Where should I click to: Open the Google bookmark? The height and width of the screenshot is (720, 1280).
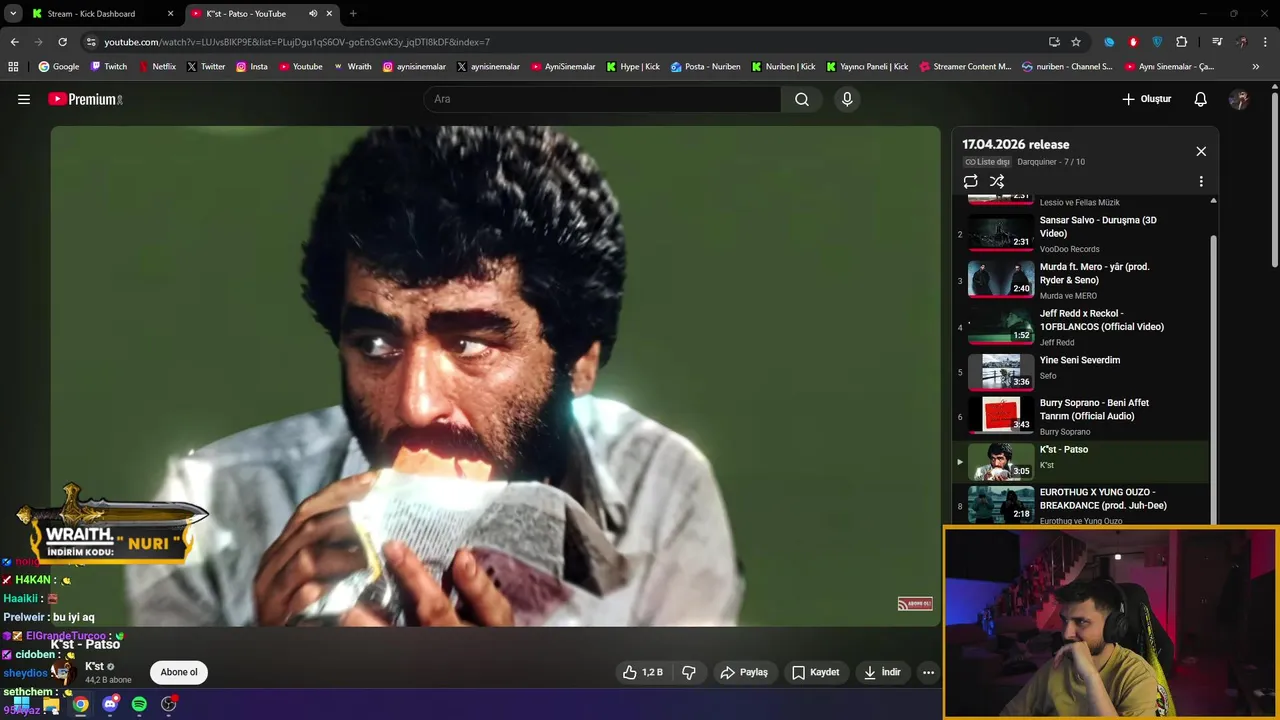(59, 67)
